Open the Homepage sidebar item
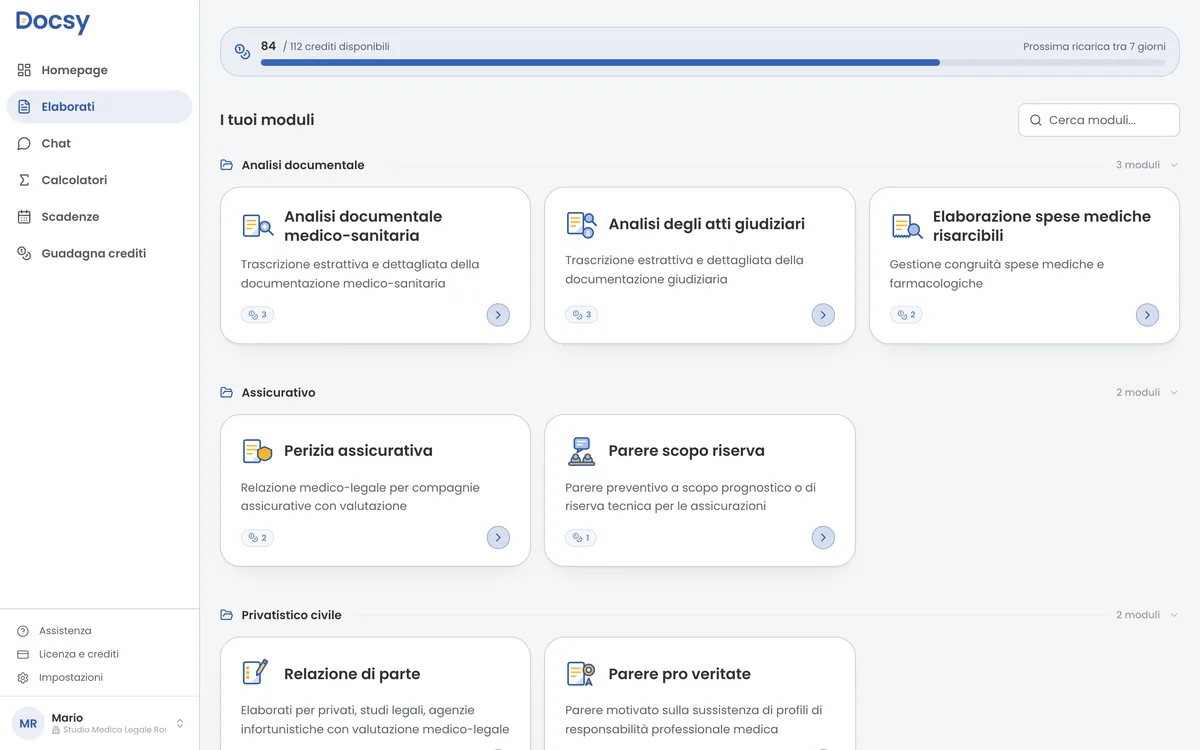 (x=99, y=70)
